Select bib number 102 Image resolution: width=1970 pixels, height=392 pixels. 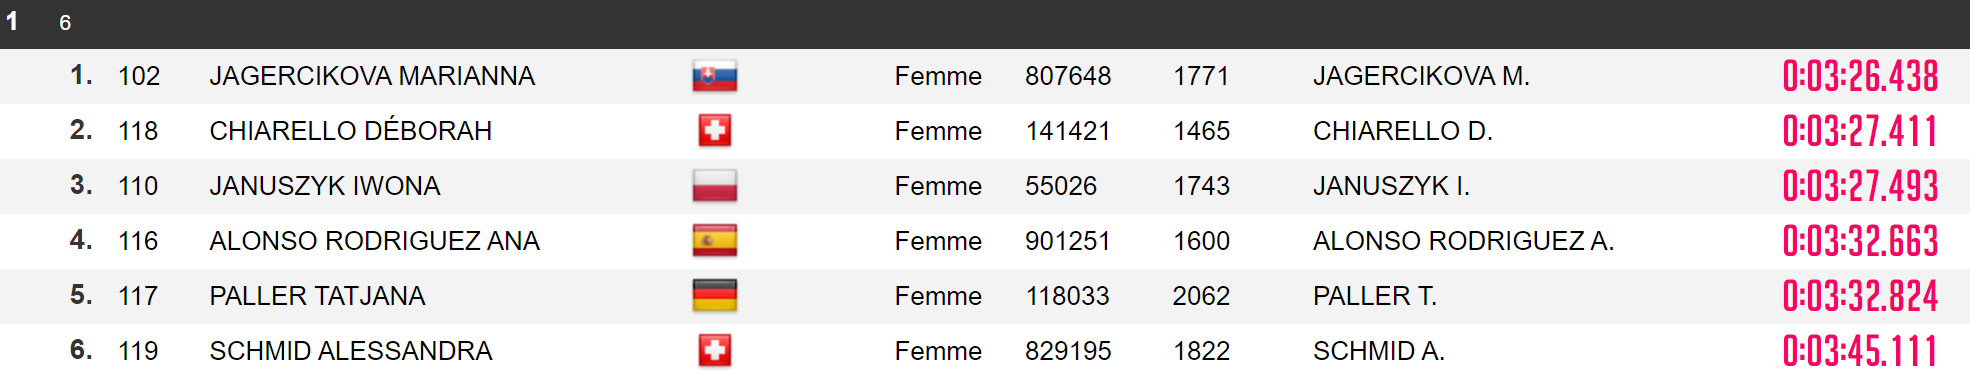pyautogui.click(x=139, y=76)
